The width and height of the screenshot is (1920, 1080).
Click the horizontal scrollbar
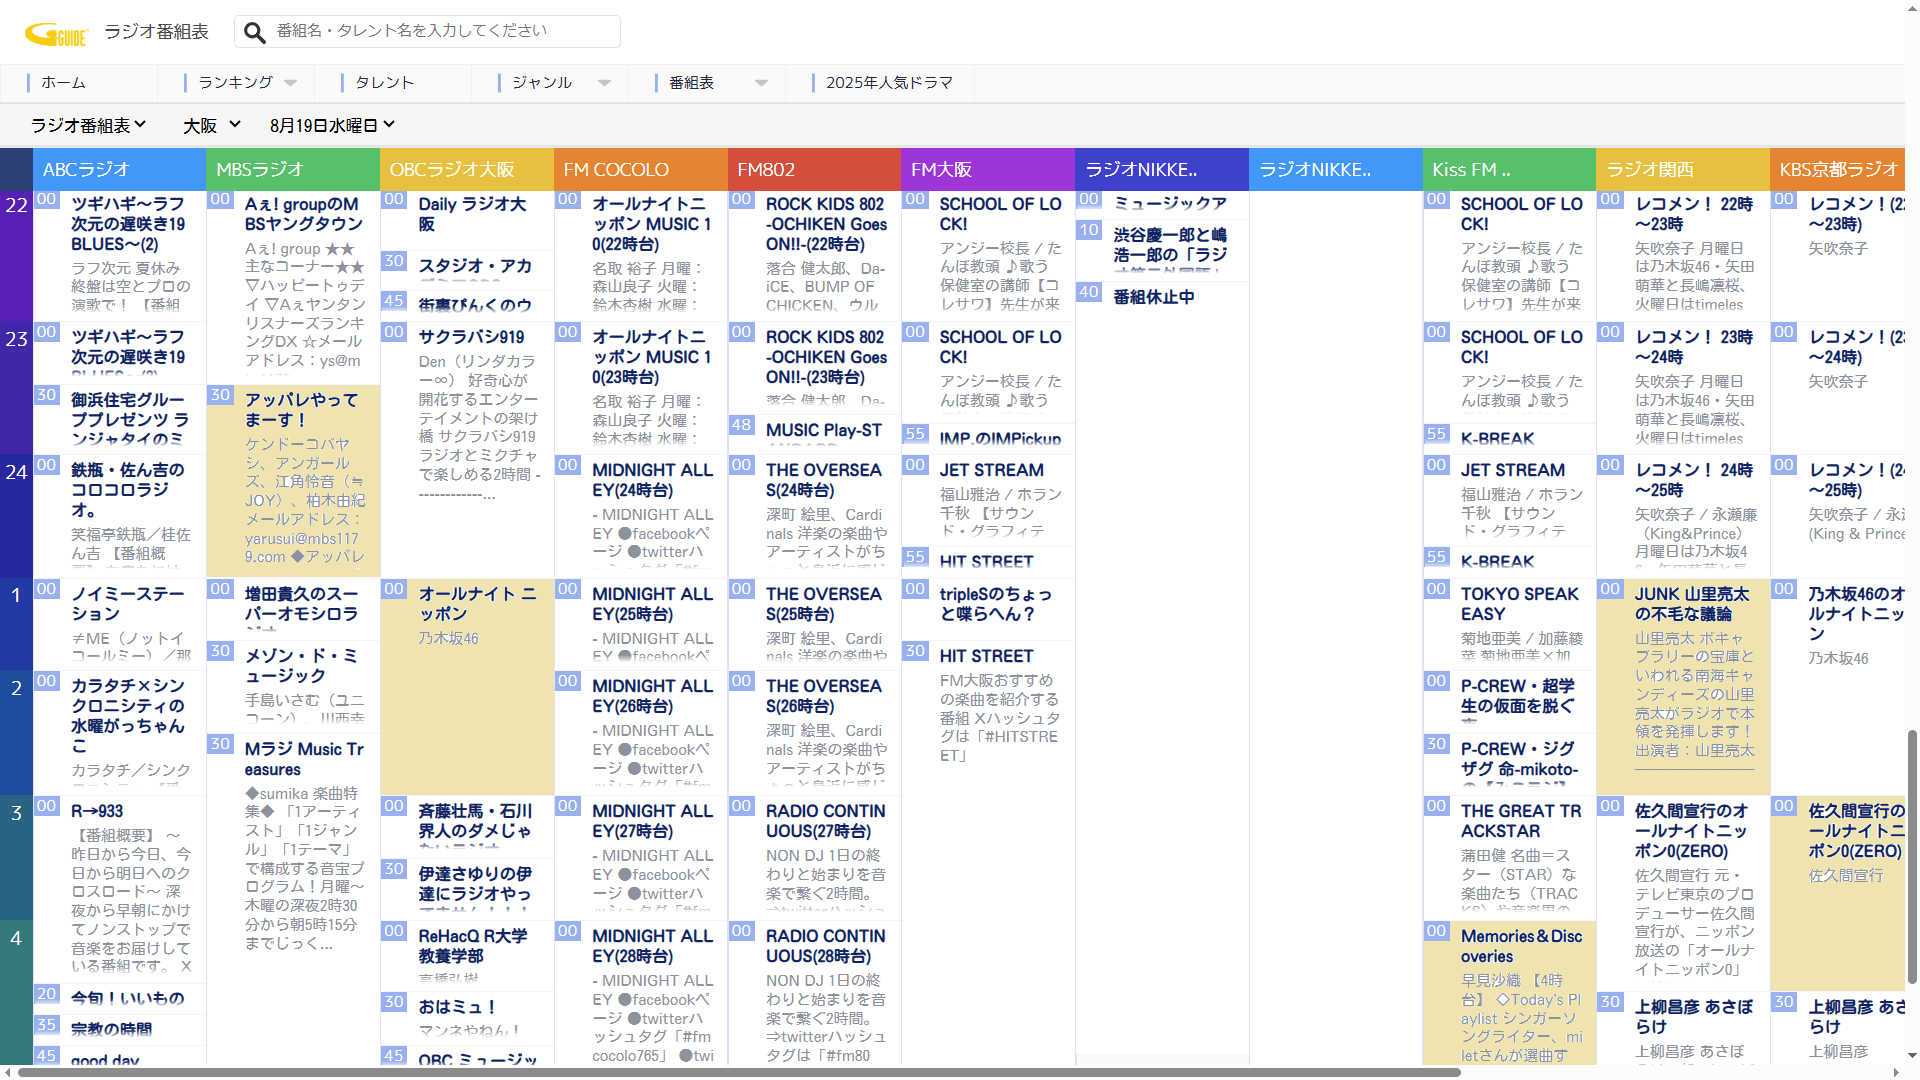(739, 1073)
